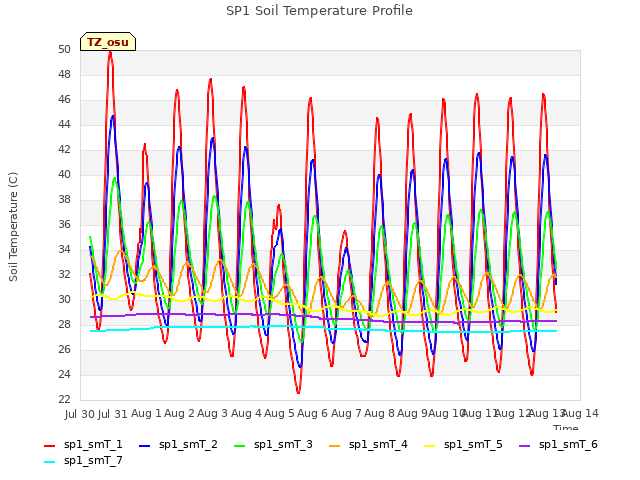Image resolution: width=640 pixels, height=480 pixels.
Task: Click the Soil Temperature (C) axis label
Action: pos(13,227)
